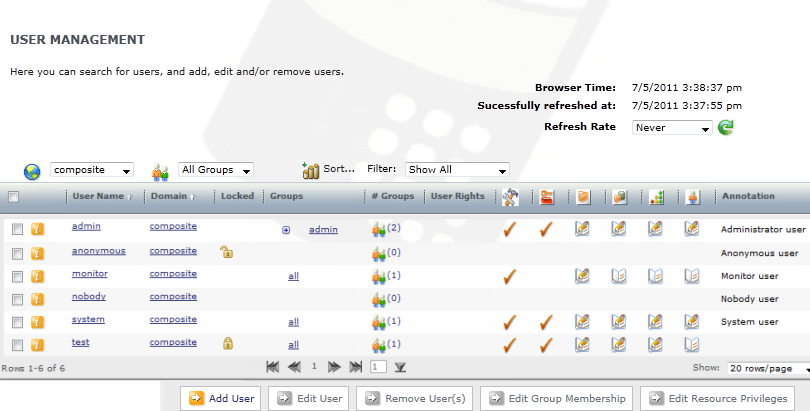This screenshot has width=810, height=411.
Task: Click the Groups column header
Action: [x=286, y=196]
